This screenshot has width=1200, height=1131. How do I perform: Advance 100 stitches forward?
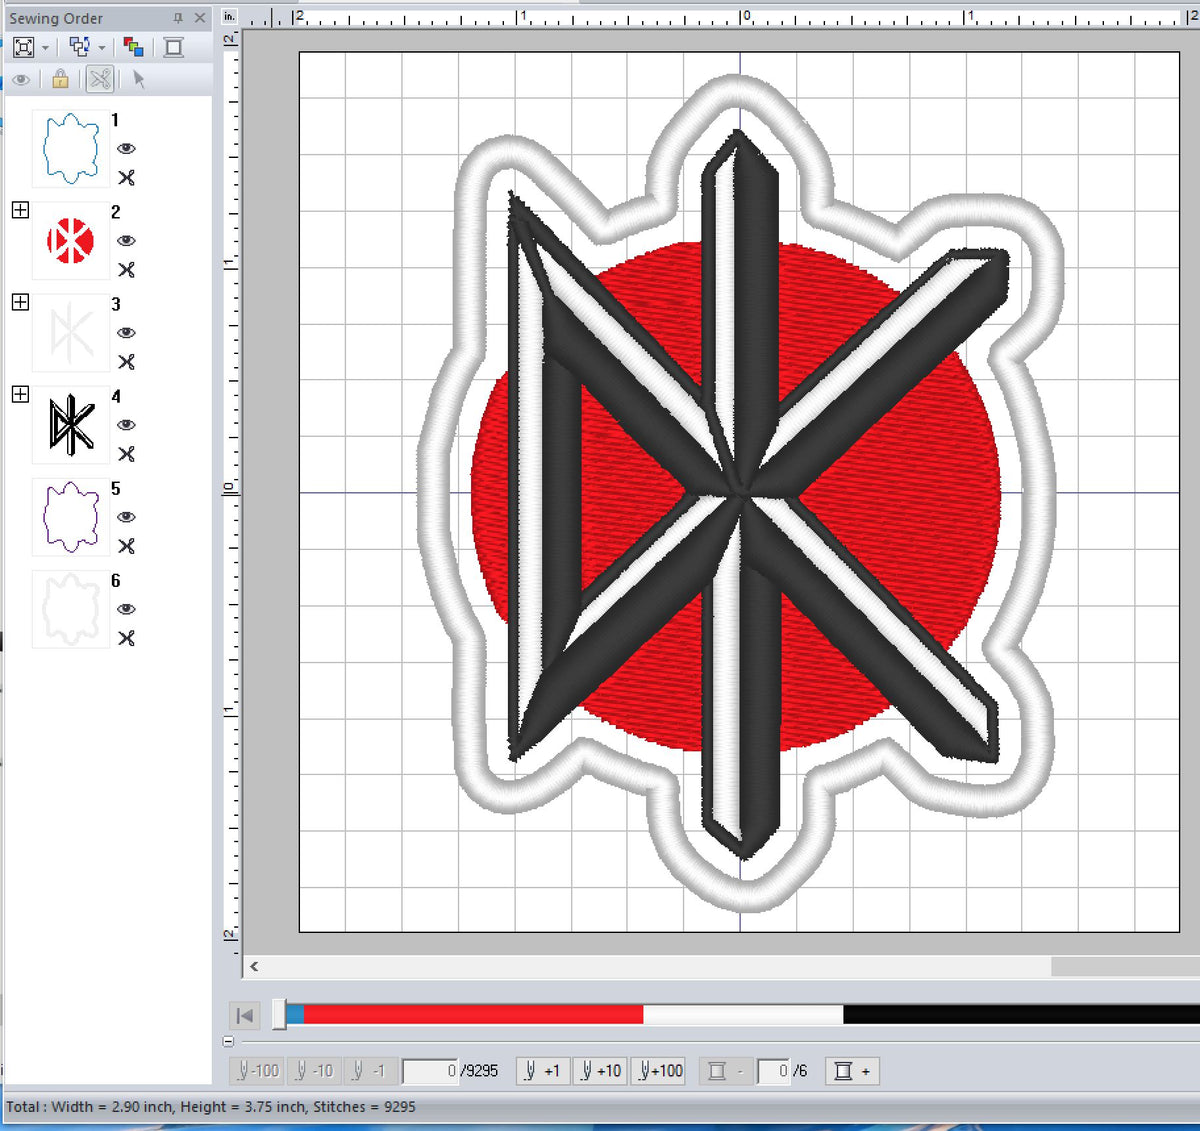660,1071
